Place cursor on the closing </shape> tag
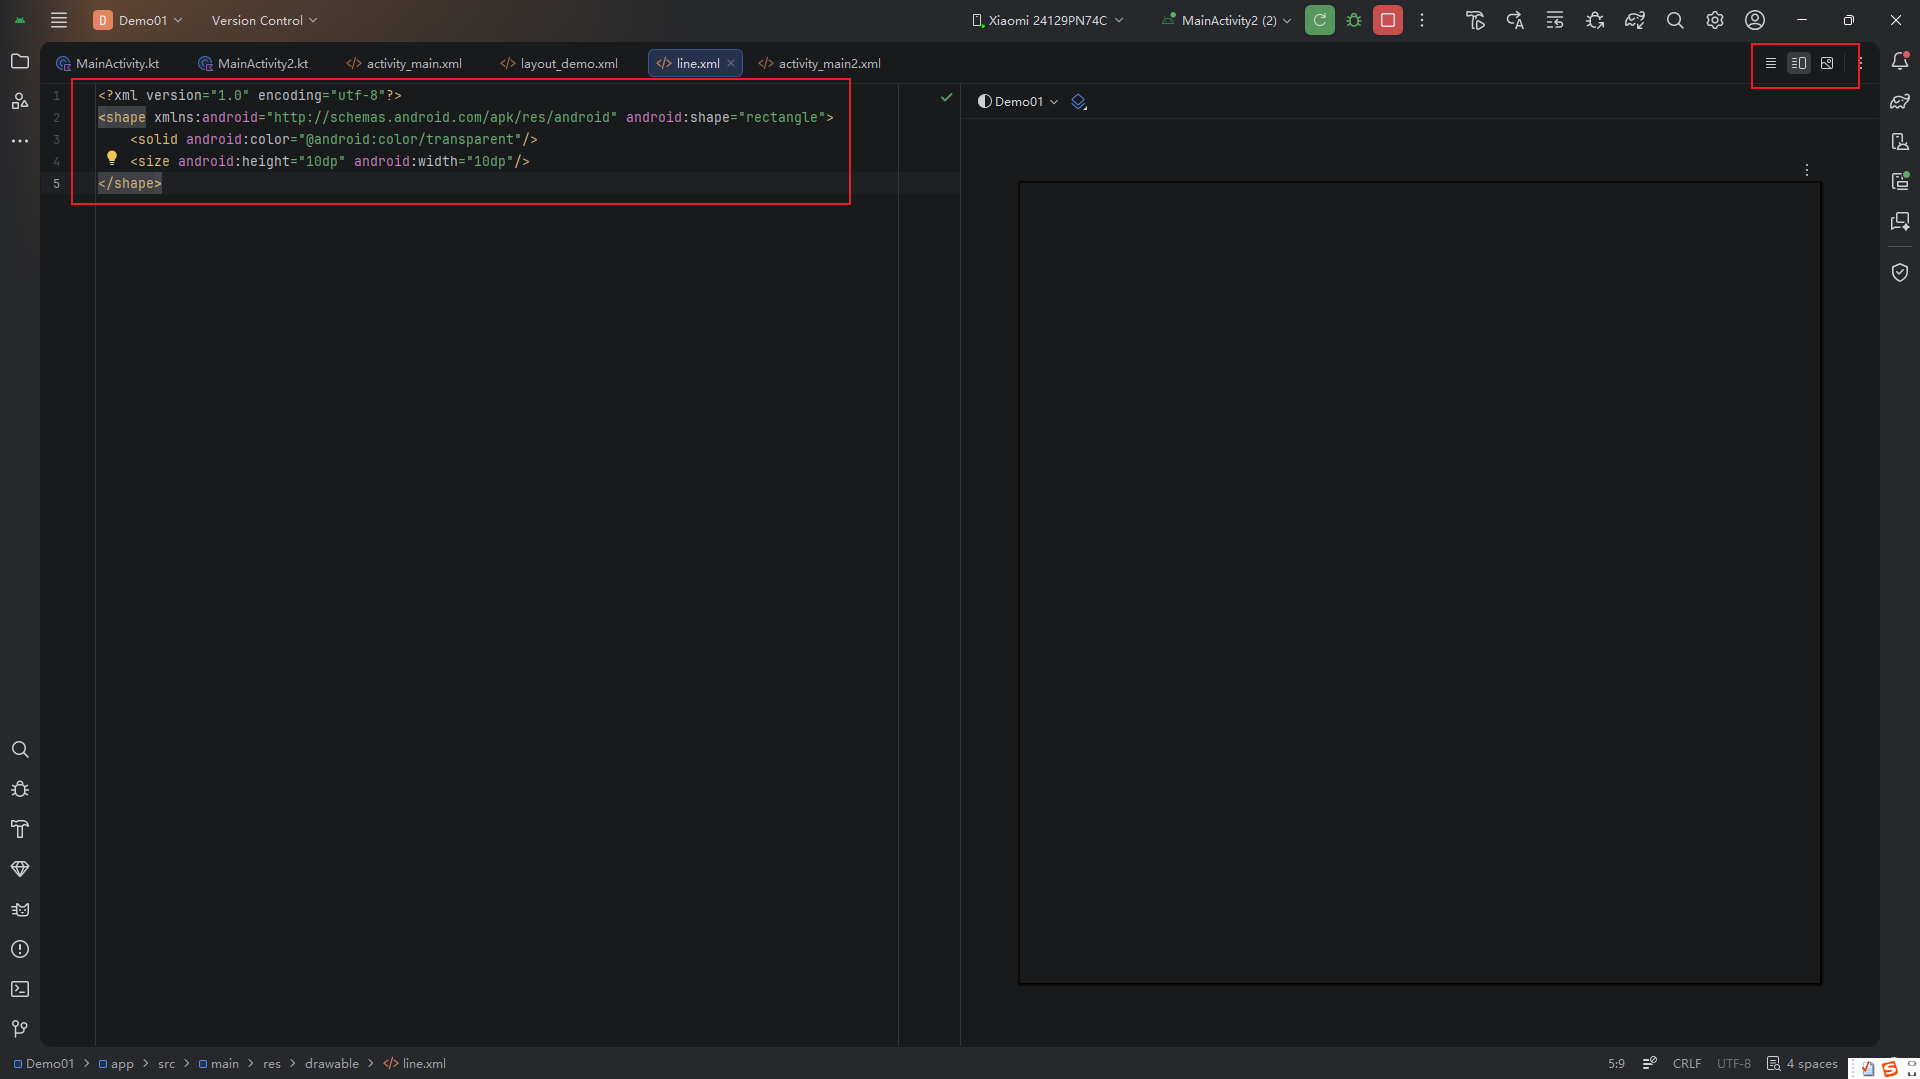This screenshot has width=1920, height=1079. (x=130, y=183)
